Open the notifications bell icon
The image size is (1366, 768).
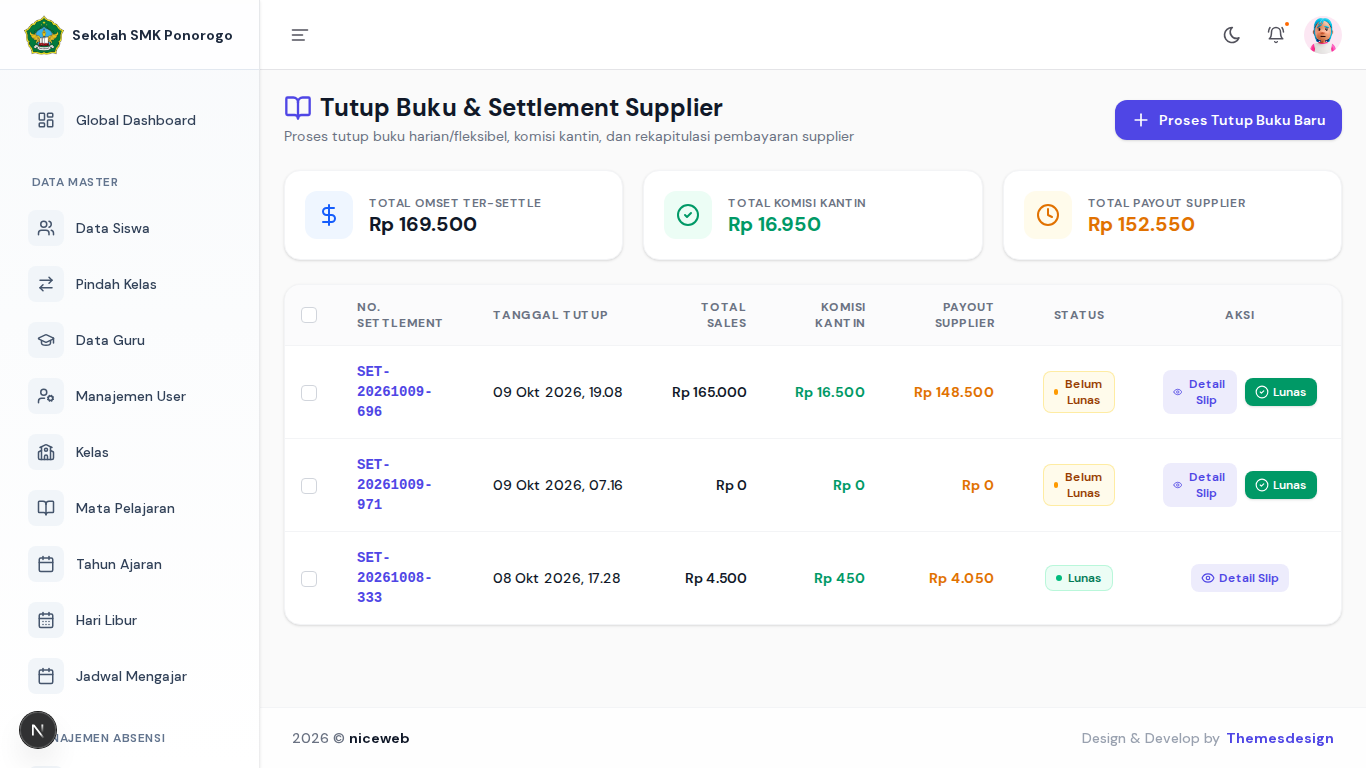(1276, 35)
